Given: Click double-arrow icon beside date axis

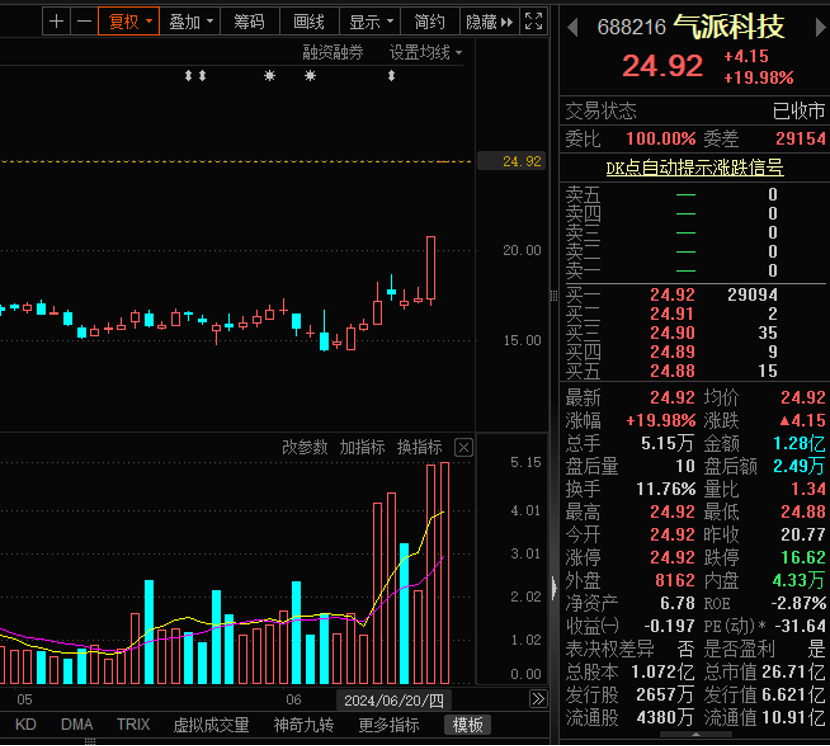Looking at the screenshot, I should 538,699.
